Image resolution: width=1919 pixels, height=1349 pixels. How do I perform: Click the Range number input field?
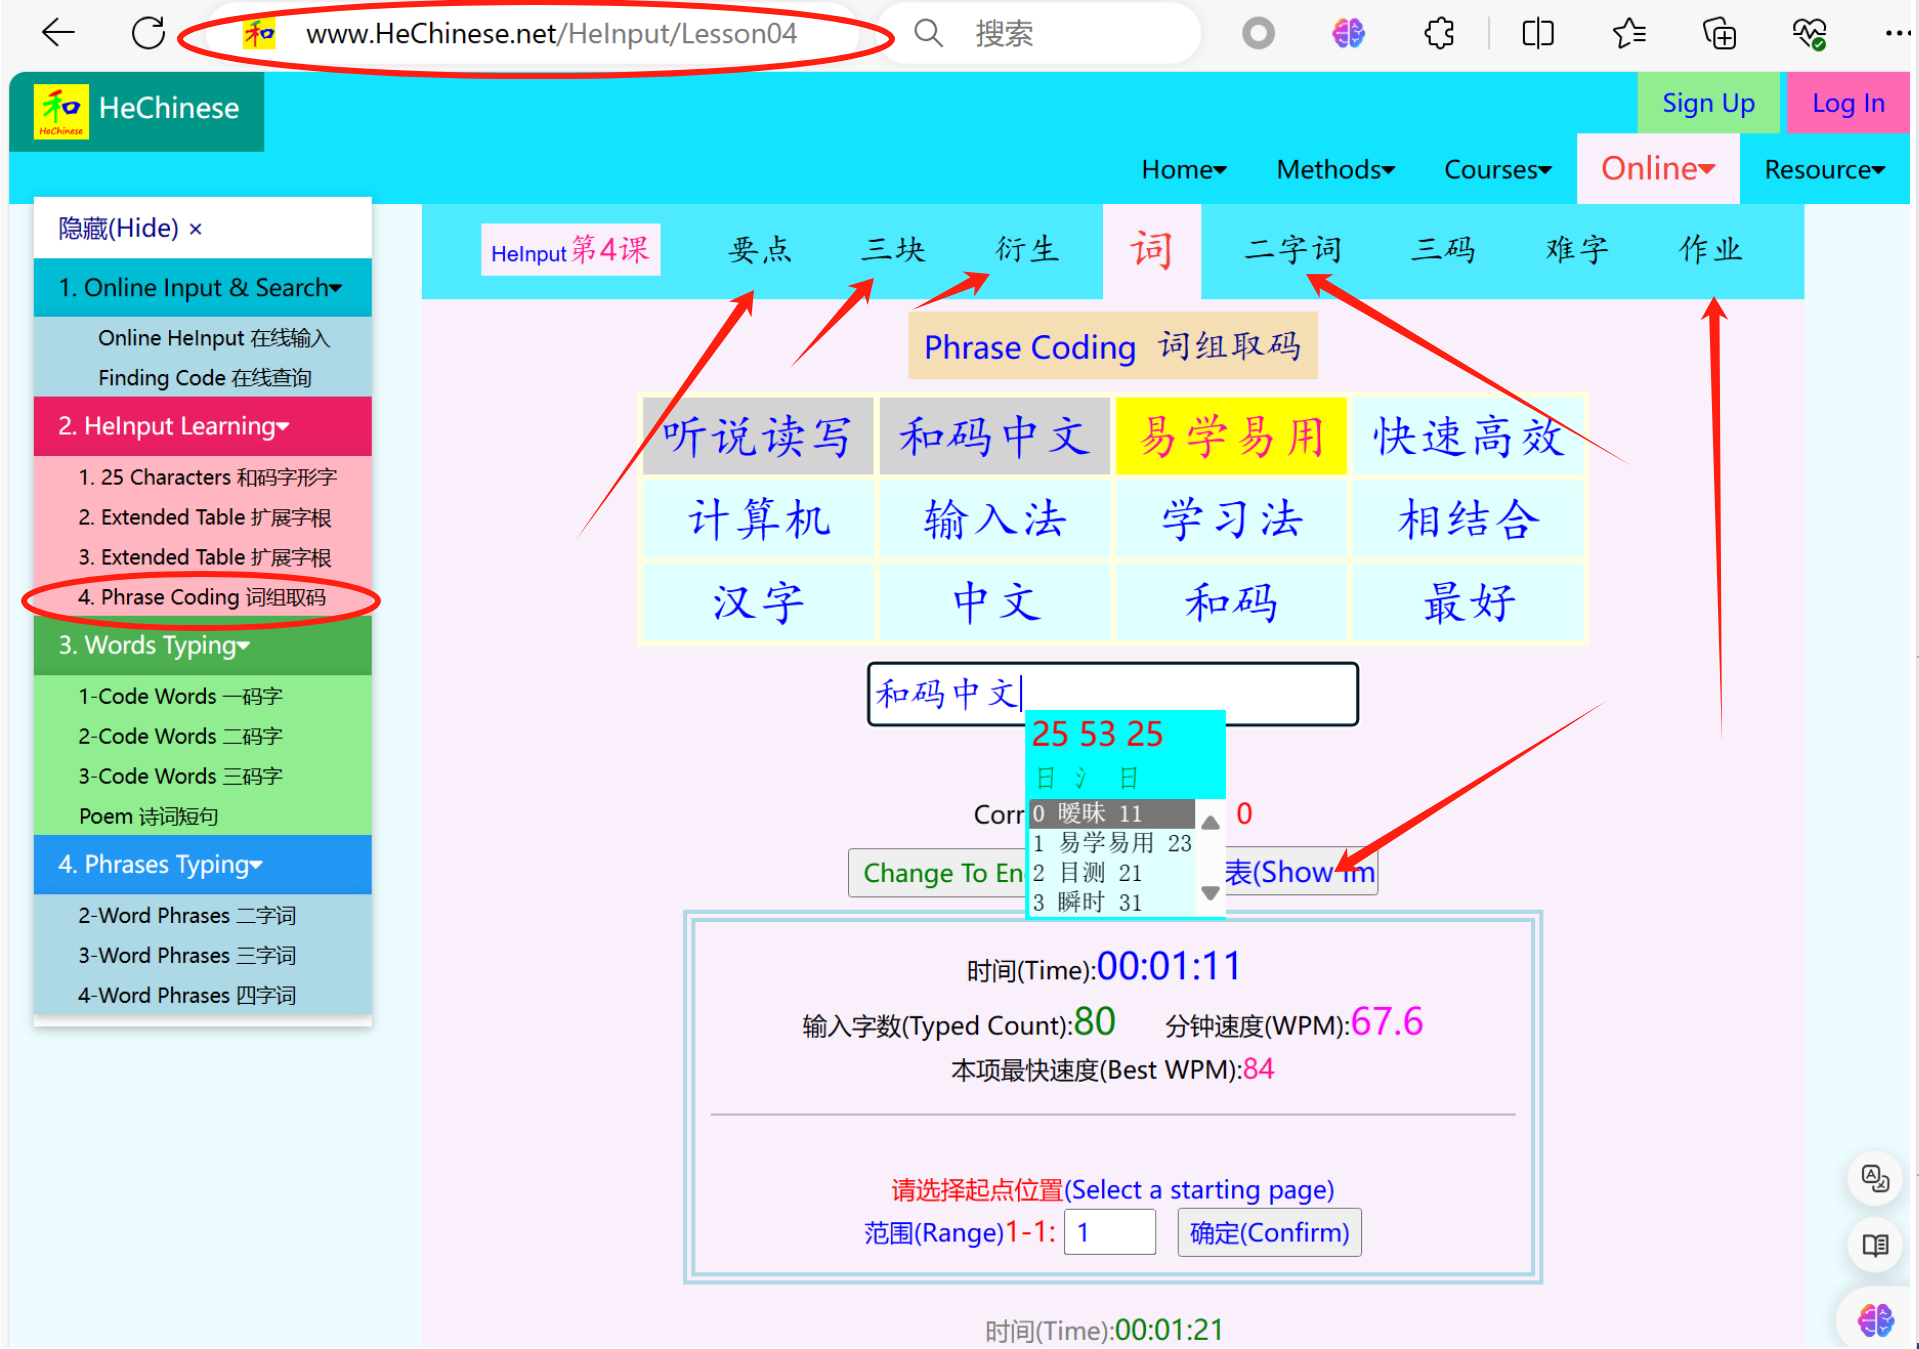(x=1110, y=1233)
